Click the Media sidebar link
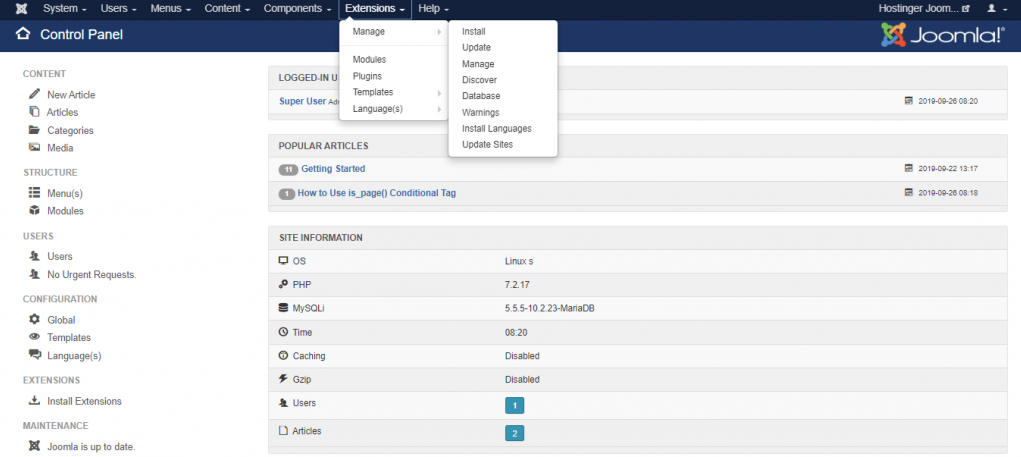1021x457 pixels. [60, 148]
